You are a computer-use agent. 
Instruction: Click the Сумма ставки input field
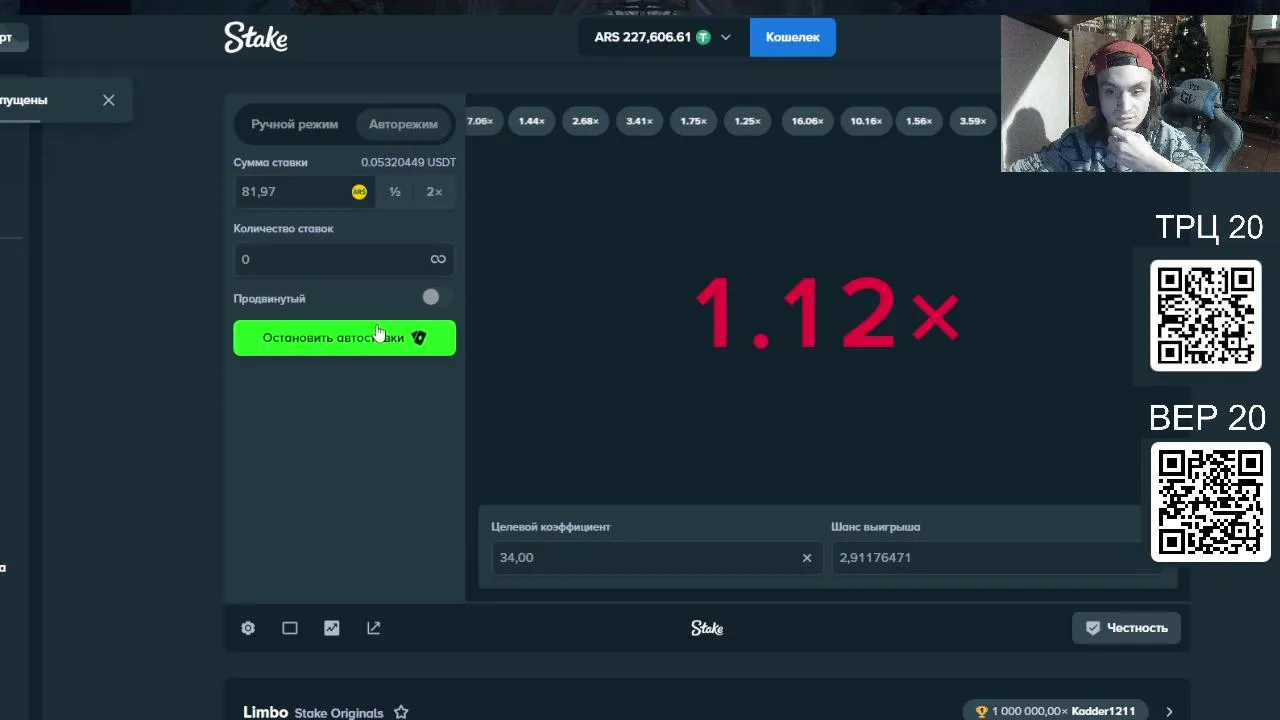point(304,192)
